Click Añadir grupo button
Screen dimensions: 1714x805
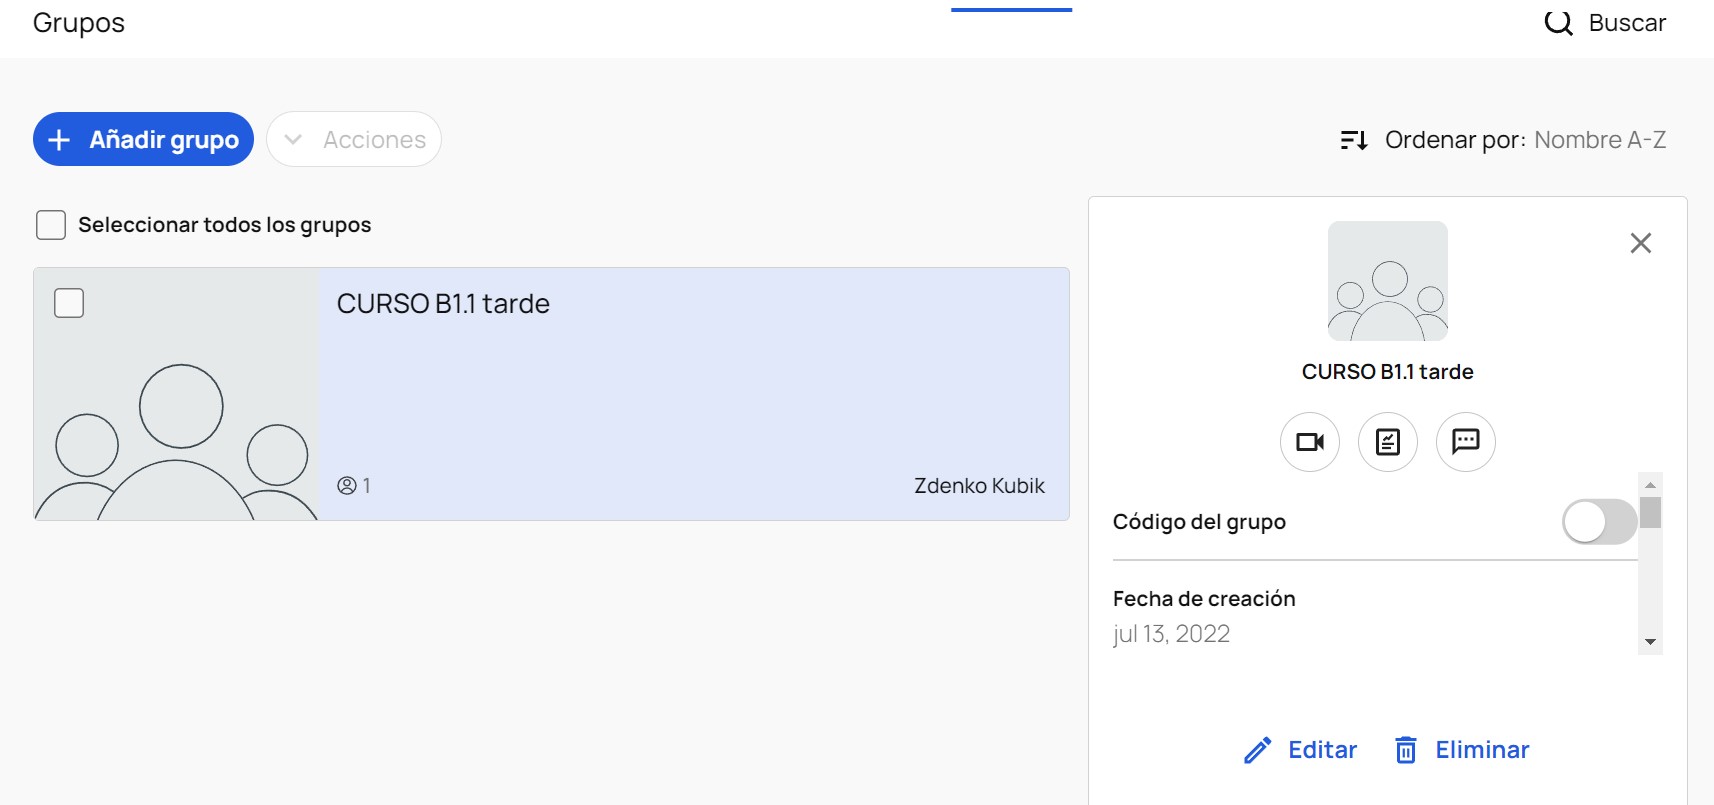click(143, 139)
